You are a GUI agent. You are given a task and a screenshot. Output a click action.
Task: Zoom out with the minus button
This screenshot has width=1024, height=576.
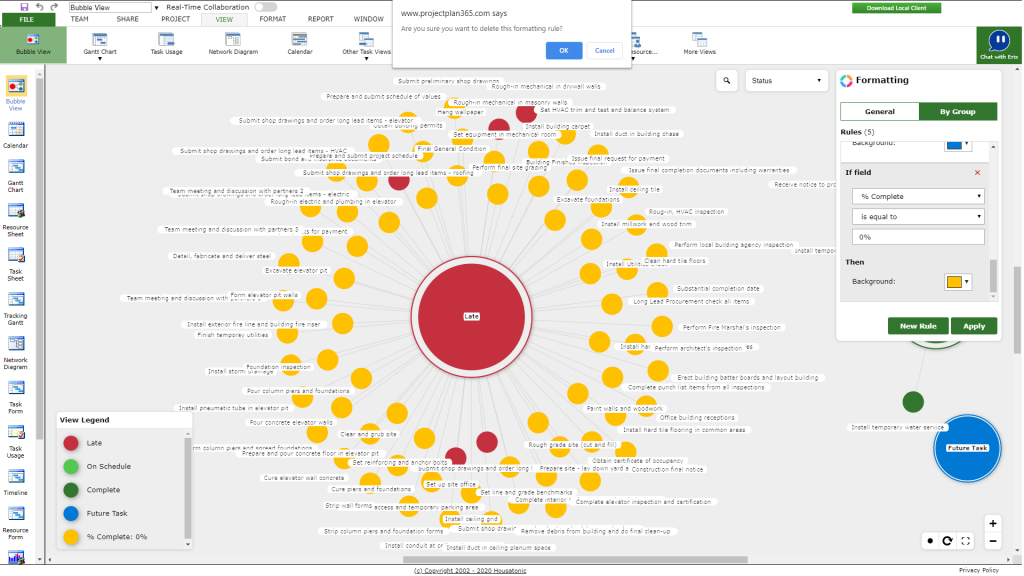(993, 541)
